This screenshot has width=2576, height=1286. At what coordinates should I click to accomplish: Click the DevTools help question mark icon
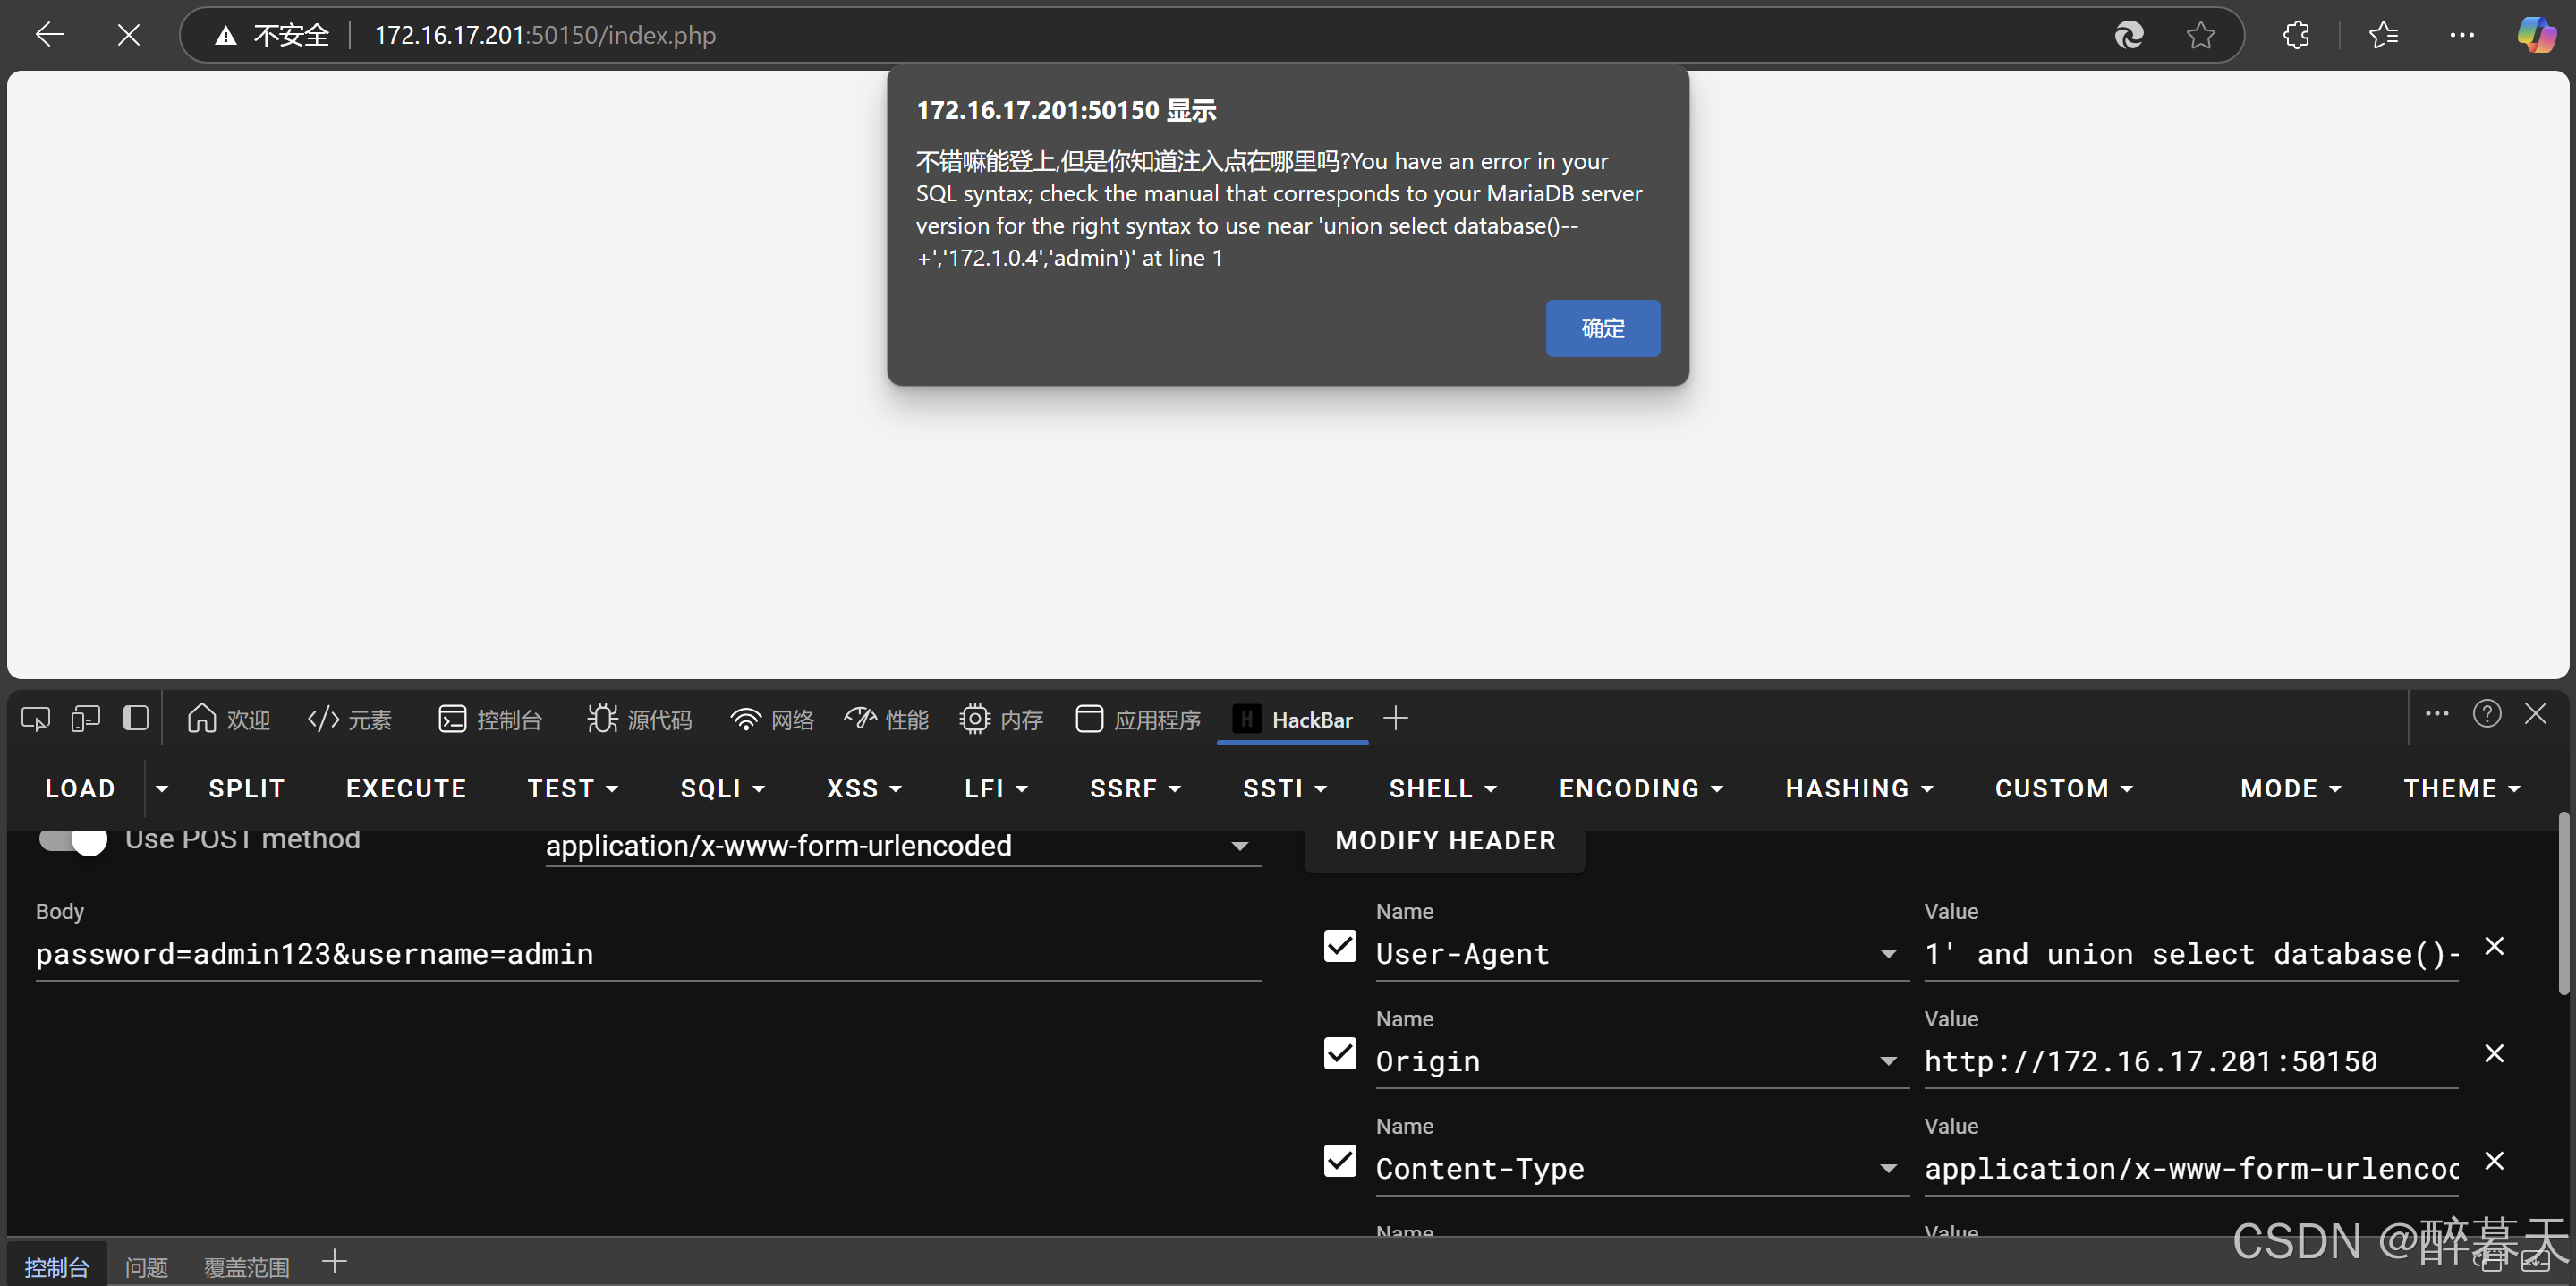click(2487, 714)
